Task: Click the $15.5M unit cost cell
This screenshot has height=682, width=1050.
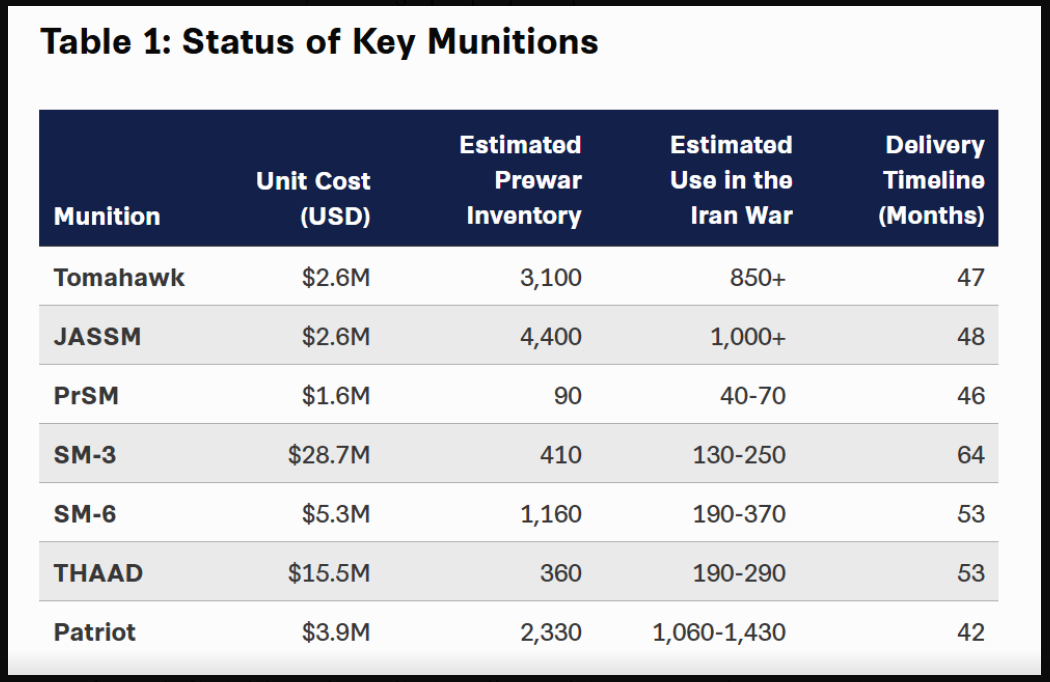Action: 329,573
